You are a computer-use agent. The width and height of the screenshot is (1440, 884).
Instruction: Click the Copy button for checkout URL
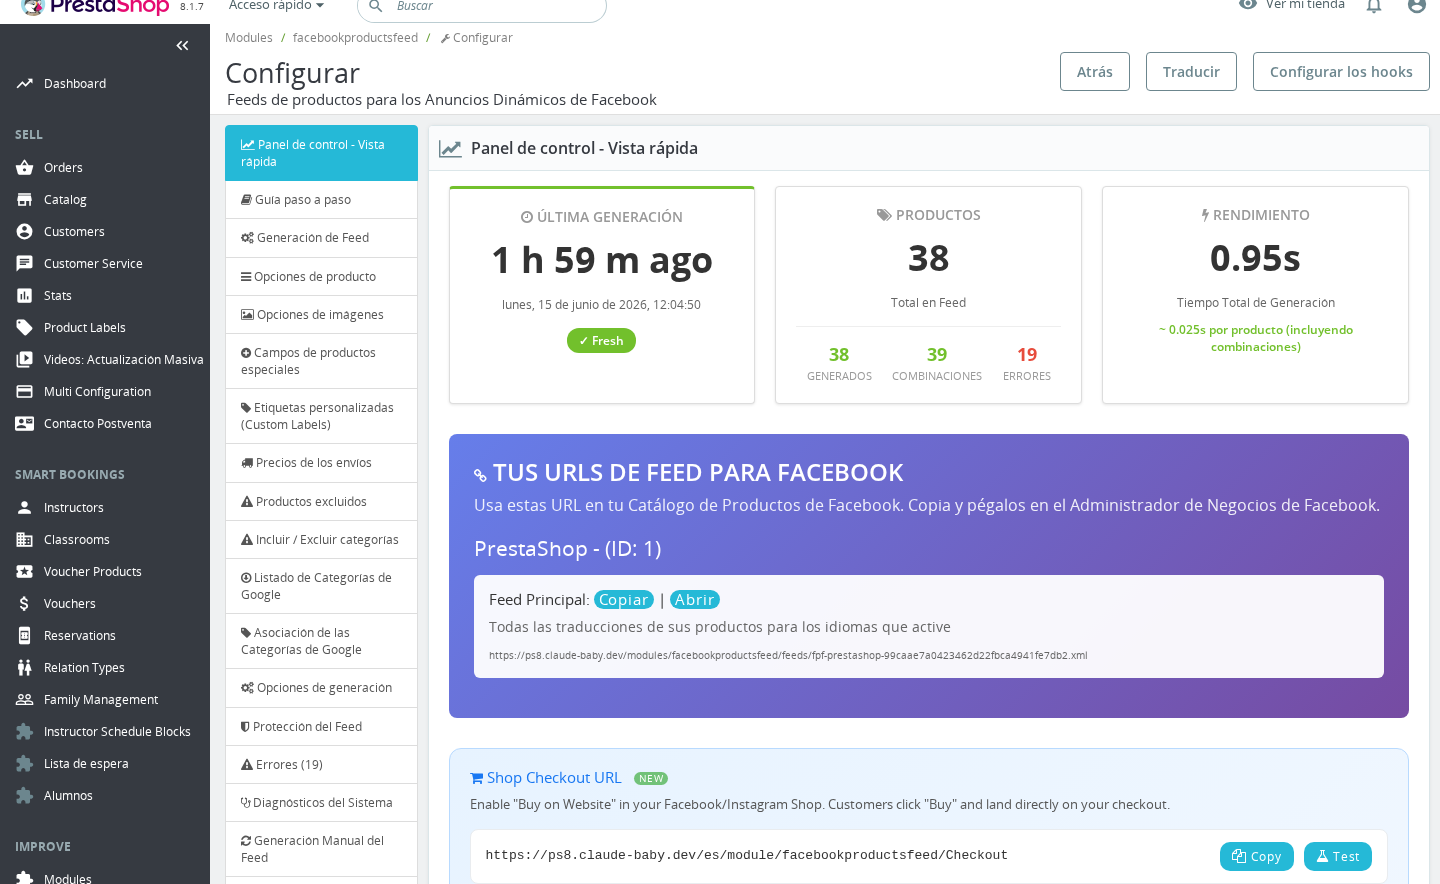click(x=1257, y=857)
